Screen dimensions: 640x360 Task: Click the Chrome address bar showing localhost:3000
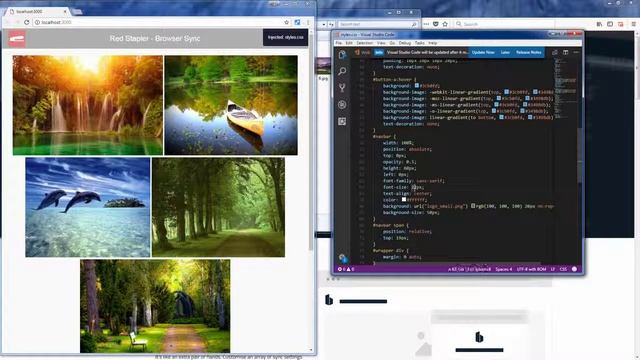click(158, 22)
